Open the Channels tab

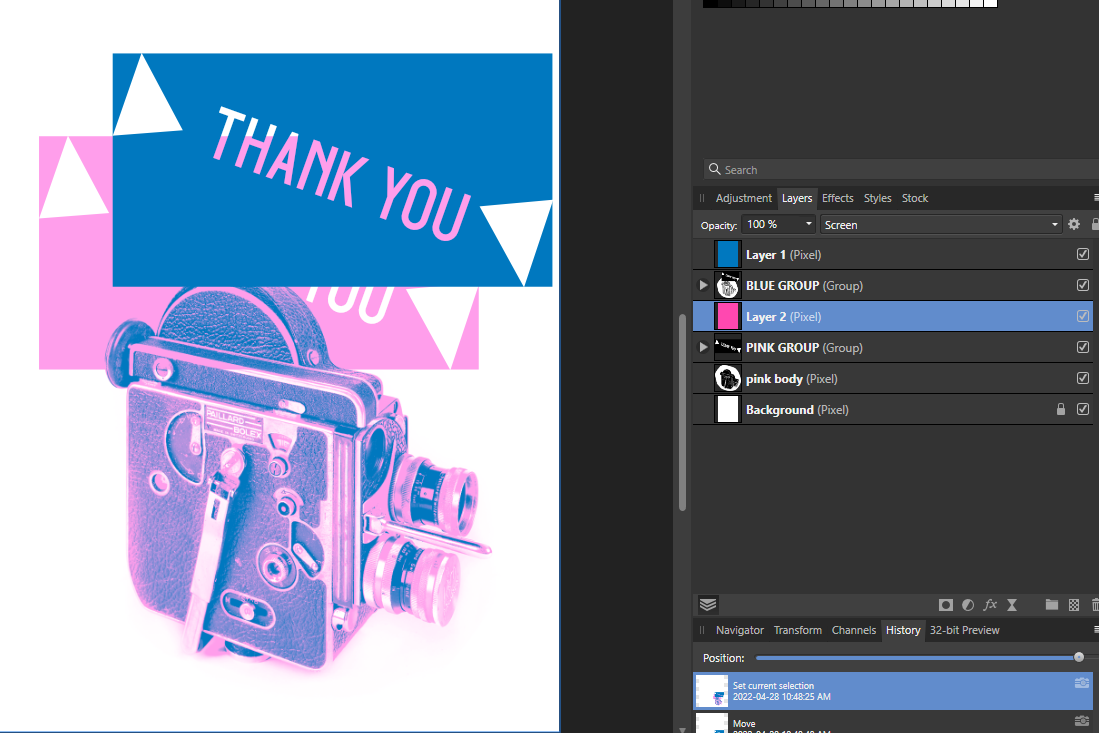pos(854,630)
